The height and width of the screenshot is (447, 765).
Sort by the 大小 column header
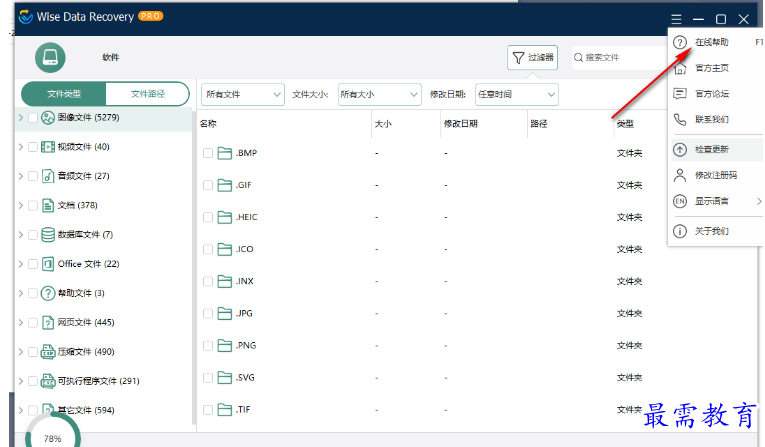pyautogui.click(x=383, y=124)
